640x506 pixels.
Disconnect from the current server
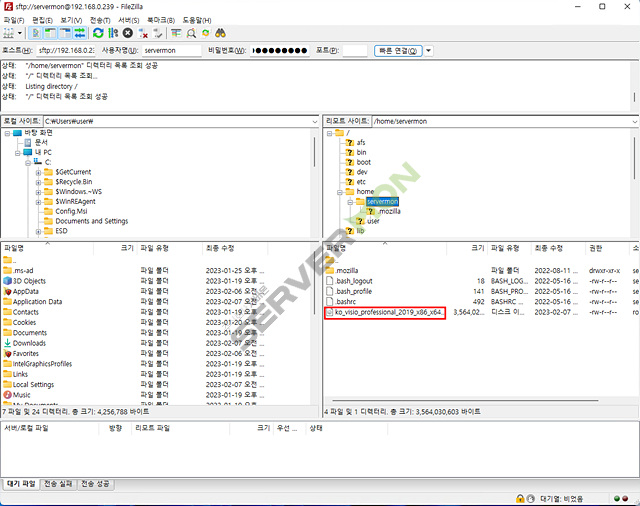pyautogui.click(x=143, y=33)
